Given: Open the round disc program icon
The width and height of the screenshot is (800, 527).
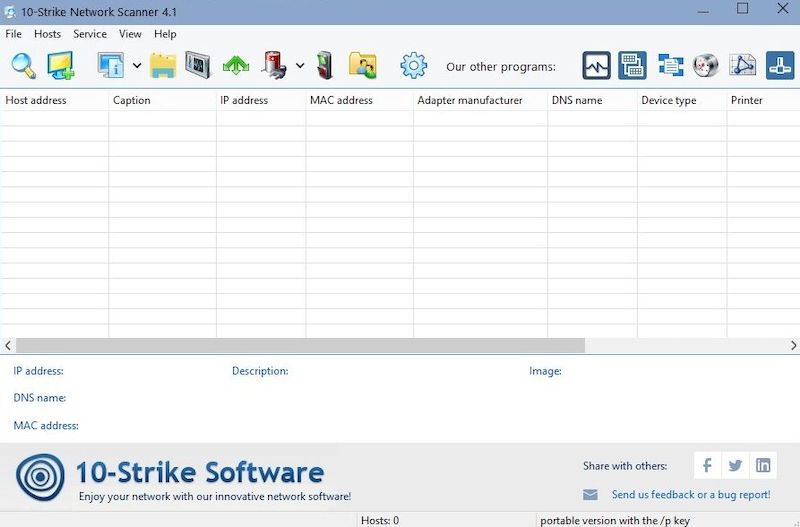Looking at the screenshot, I should tap(706, 65).
